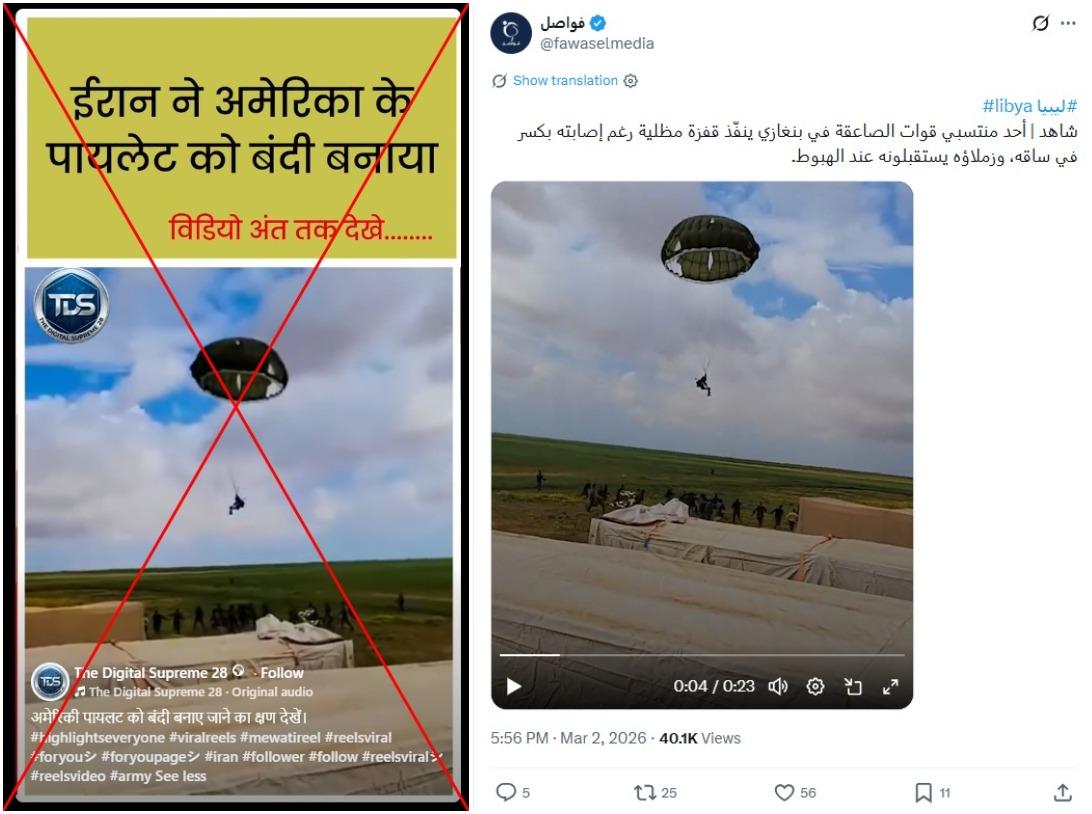
Task: Open @fawaselmedia profile handle
Action: [597, 44]
